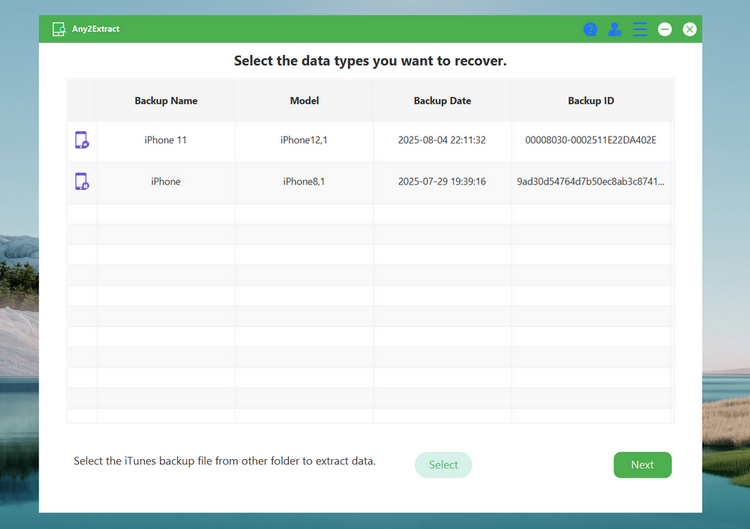Click the Model column header
The width and height of the screenshot is (750, 529).
[x=304, y=101]
